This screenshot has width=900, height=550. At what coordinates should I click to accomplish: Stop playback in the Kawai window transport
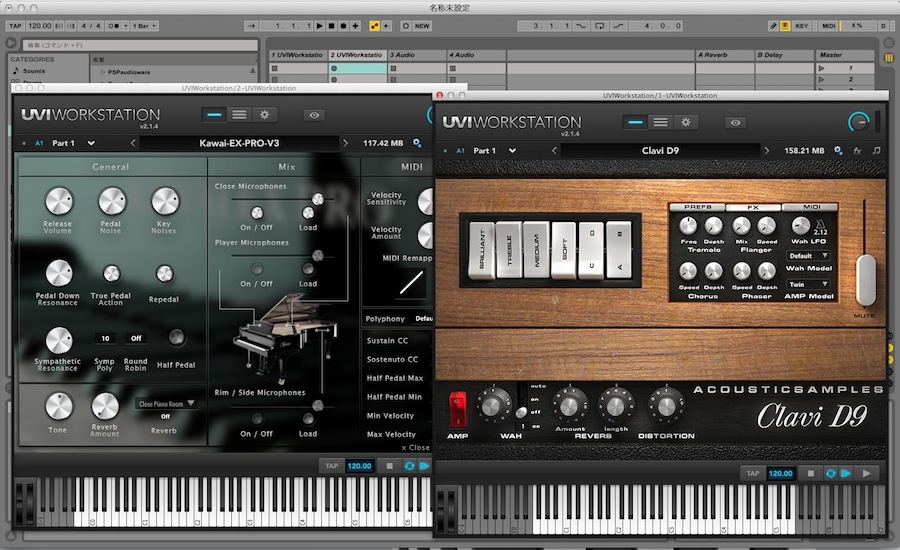tap(389, 466)
